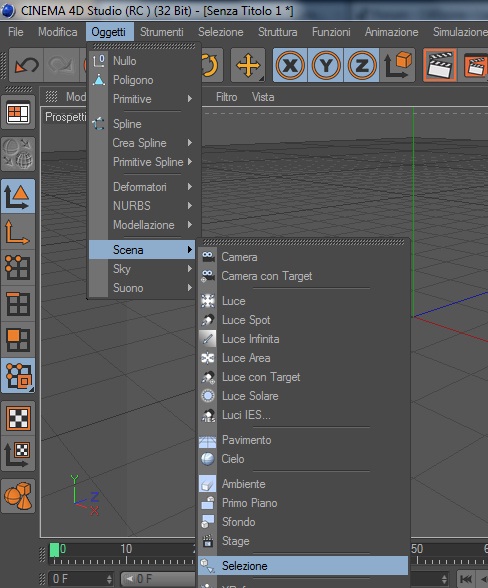Add a Sfondo background object
Viewport: 488px width, 588px height.
coord(303,522)
